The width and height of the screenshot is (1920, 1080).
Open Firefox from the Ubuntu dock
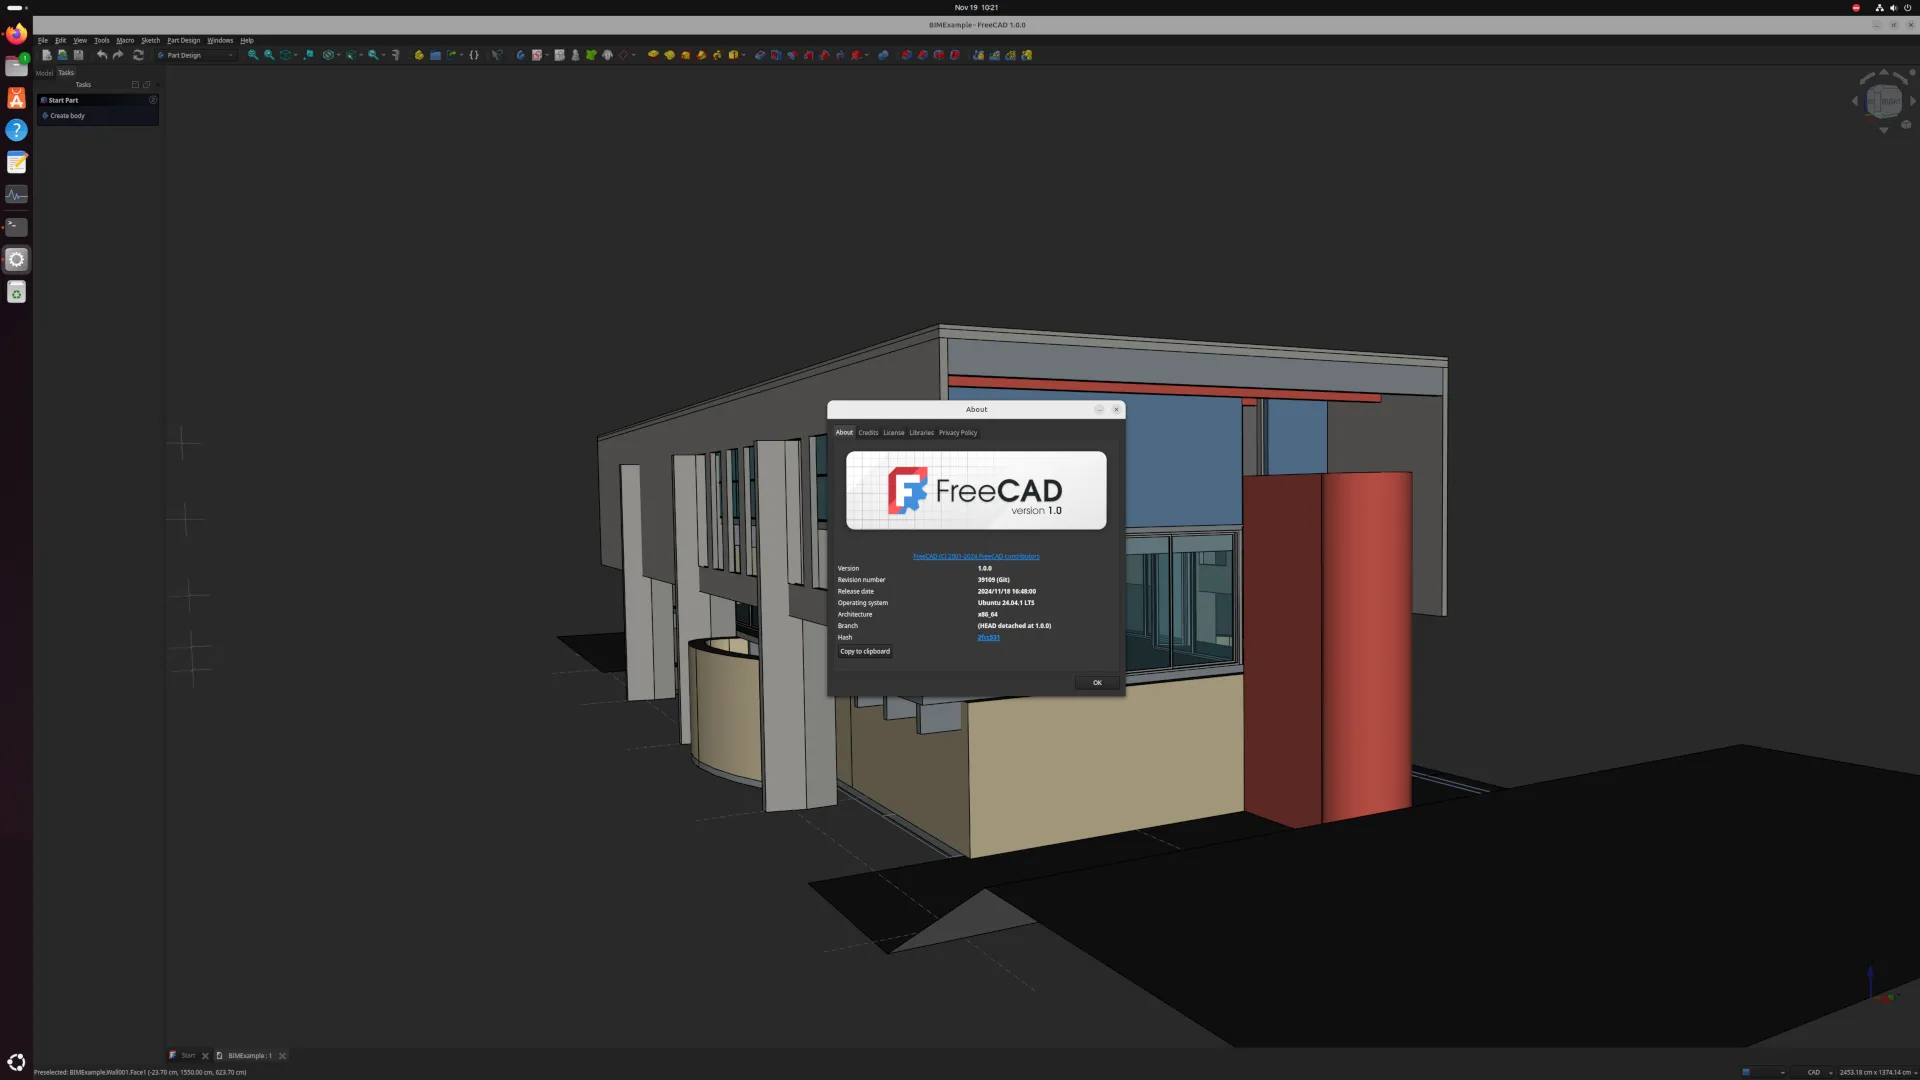tap(16, 34)
